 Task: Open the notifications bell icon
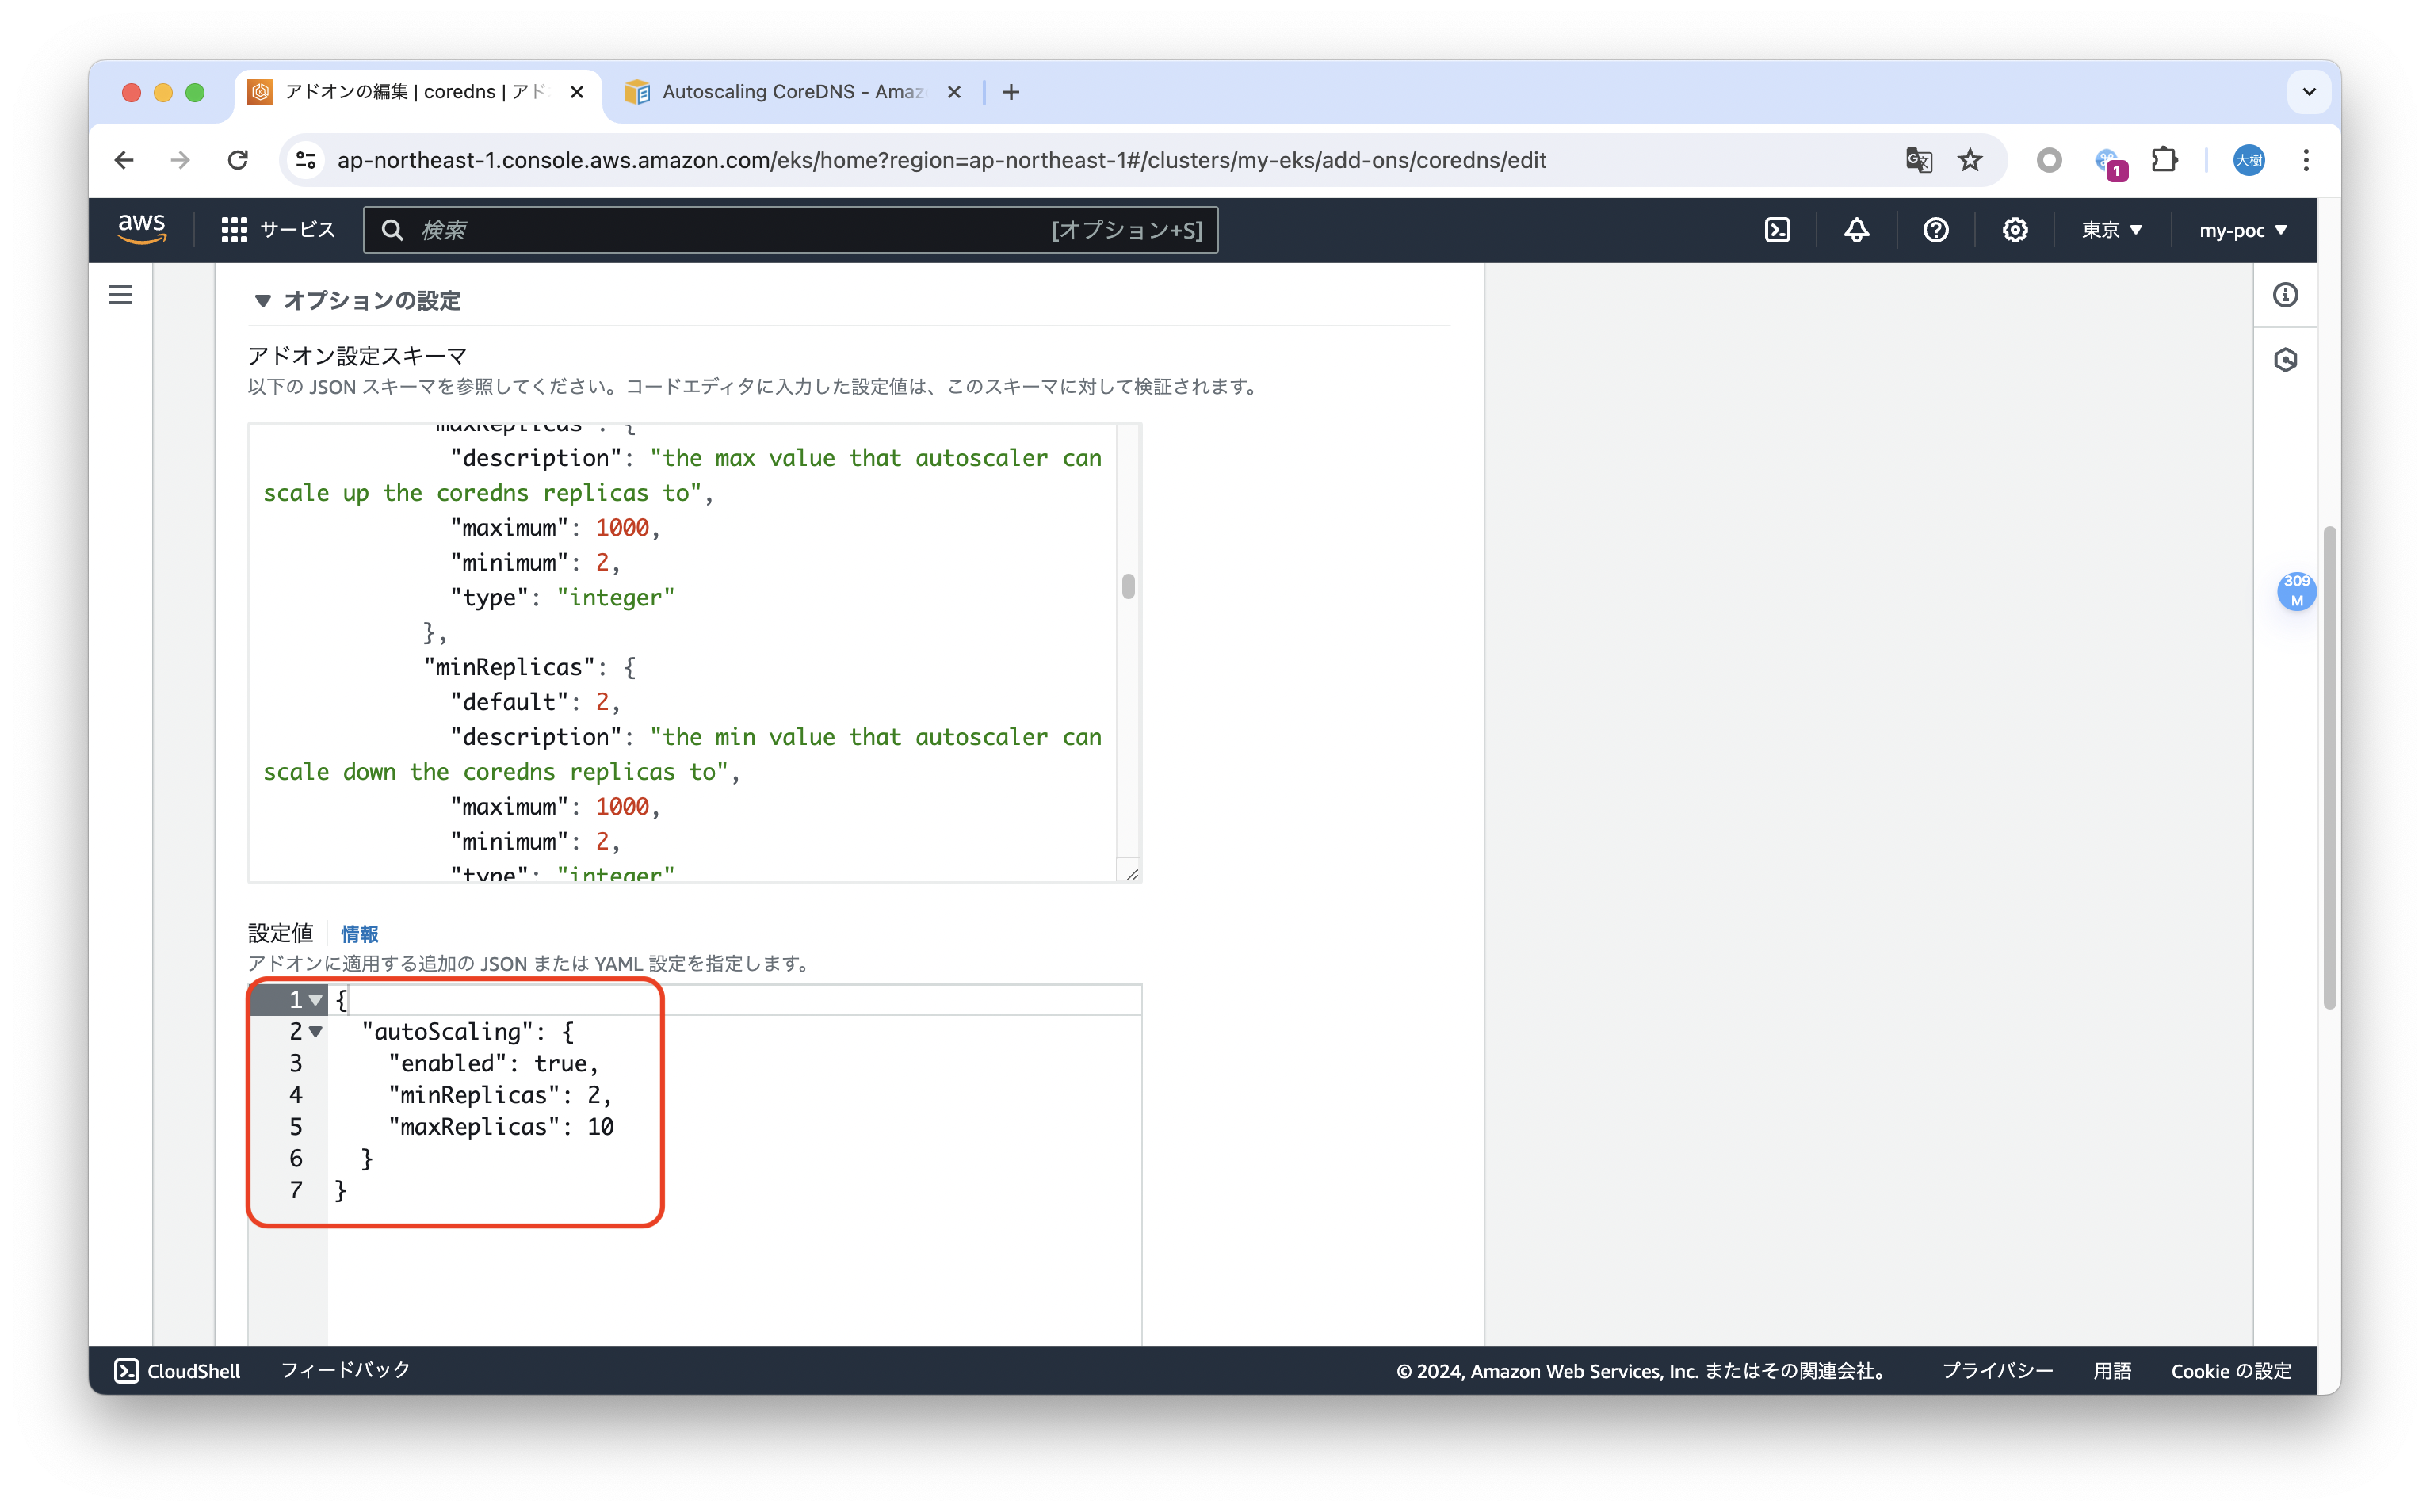click(1855, 230)
